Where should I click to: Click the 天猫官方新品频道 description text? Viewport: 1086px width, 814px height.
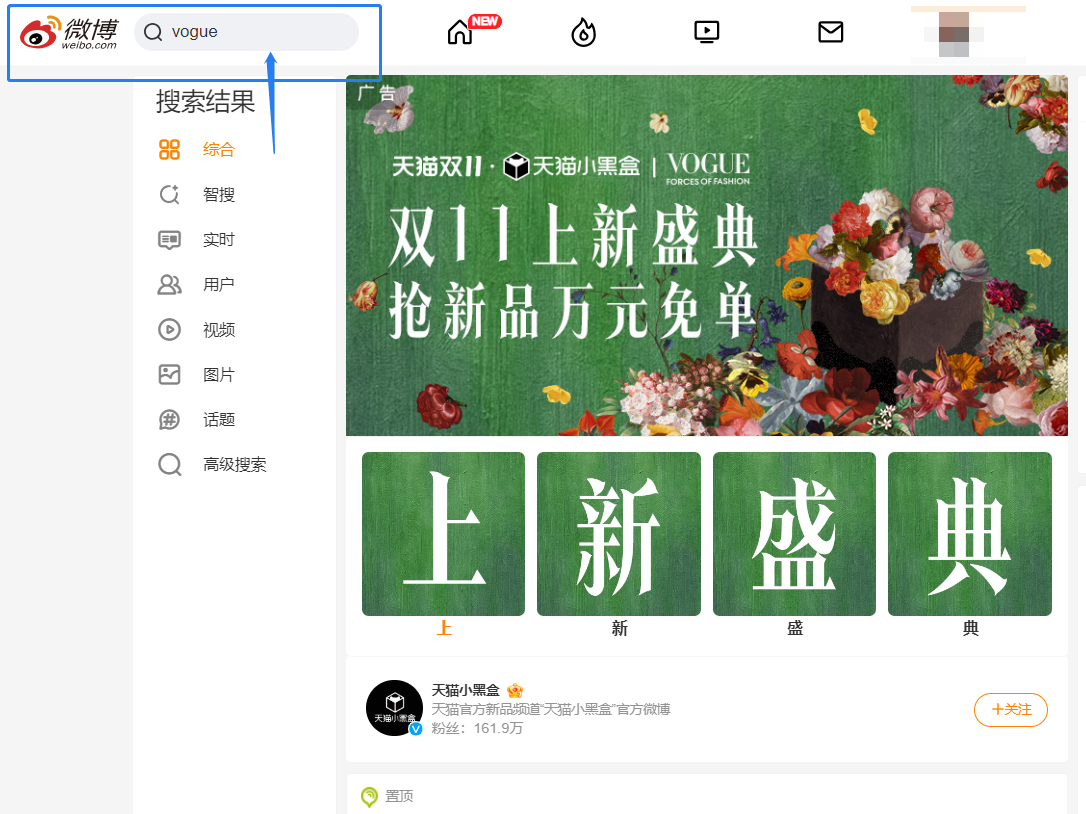coord(551,709)
